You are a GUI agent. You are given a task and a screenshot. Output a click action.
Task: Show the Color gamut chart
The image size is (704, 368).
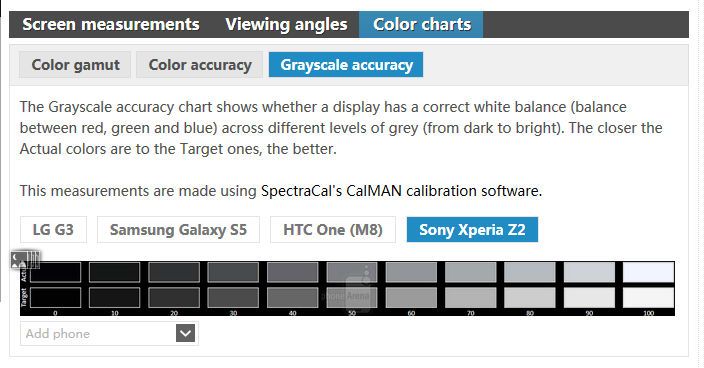tap(75, 65)
